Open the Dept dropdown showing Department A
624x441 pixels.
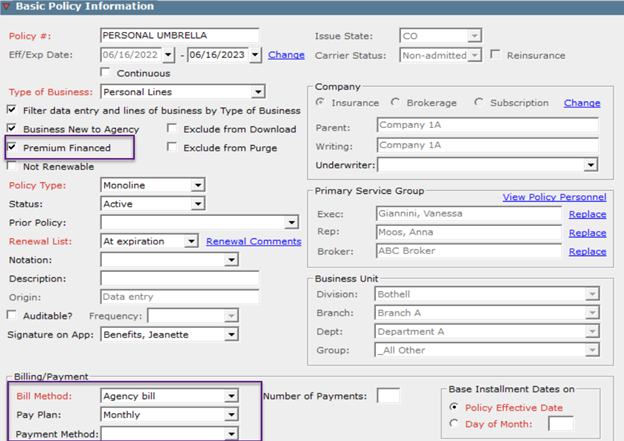coord(592,332)
